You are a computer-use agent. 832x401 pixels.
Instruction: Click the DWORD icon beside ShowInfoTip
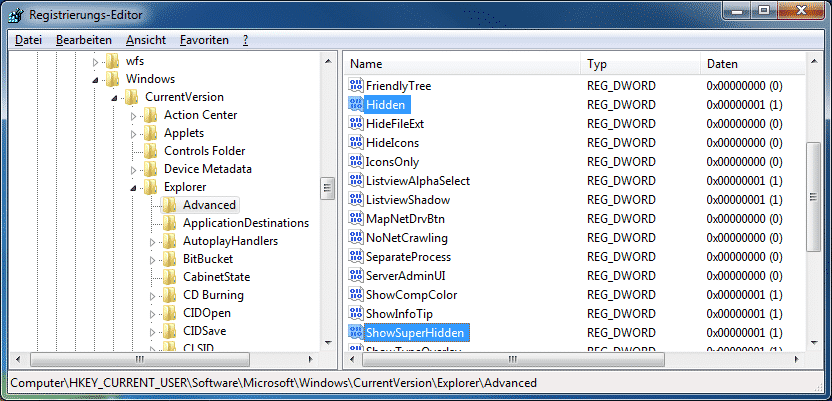pos(356,313)
